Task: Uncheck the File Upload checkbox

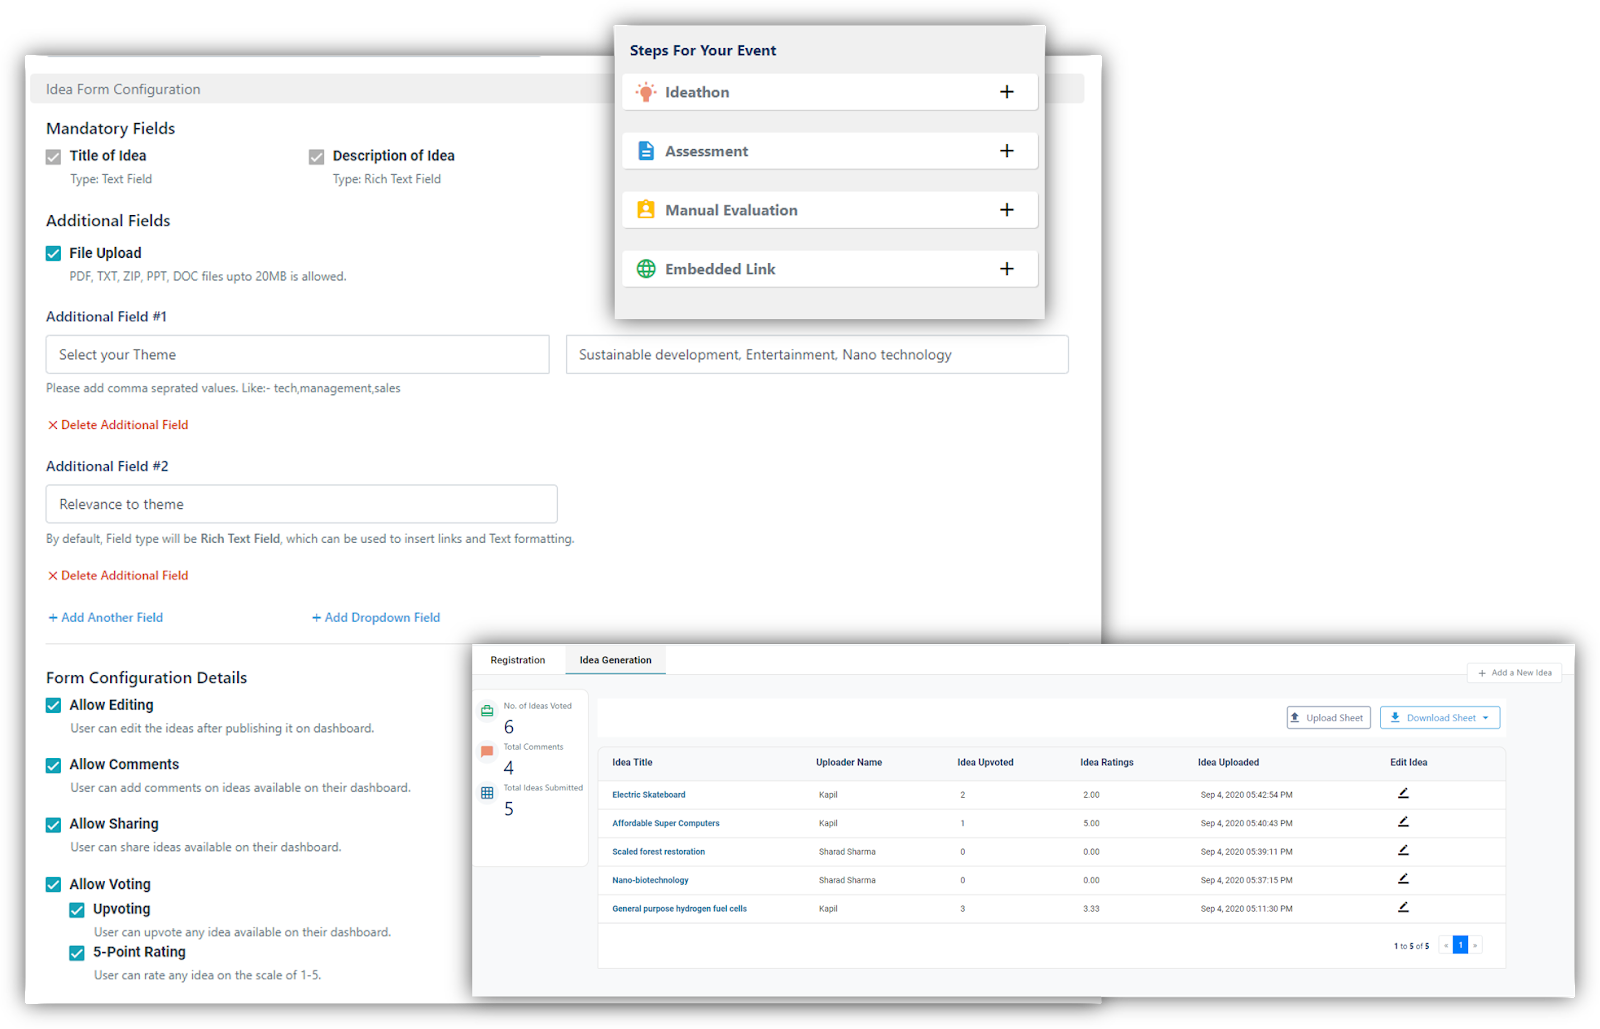Action: (x=54, y=253)
